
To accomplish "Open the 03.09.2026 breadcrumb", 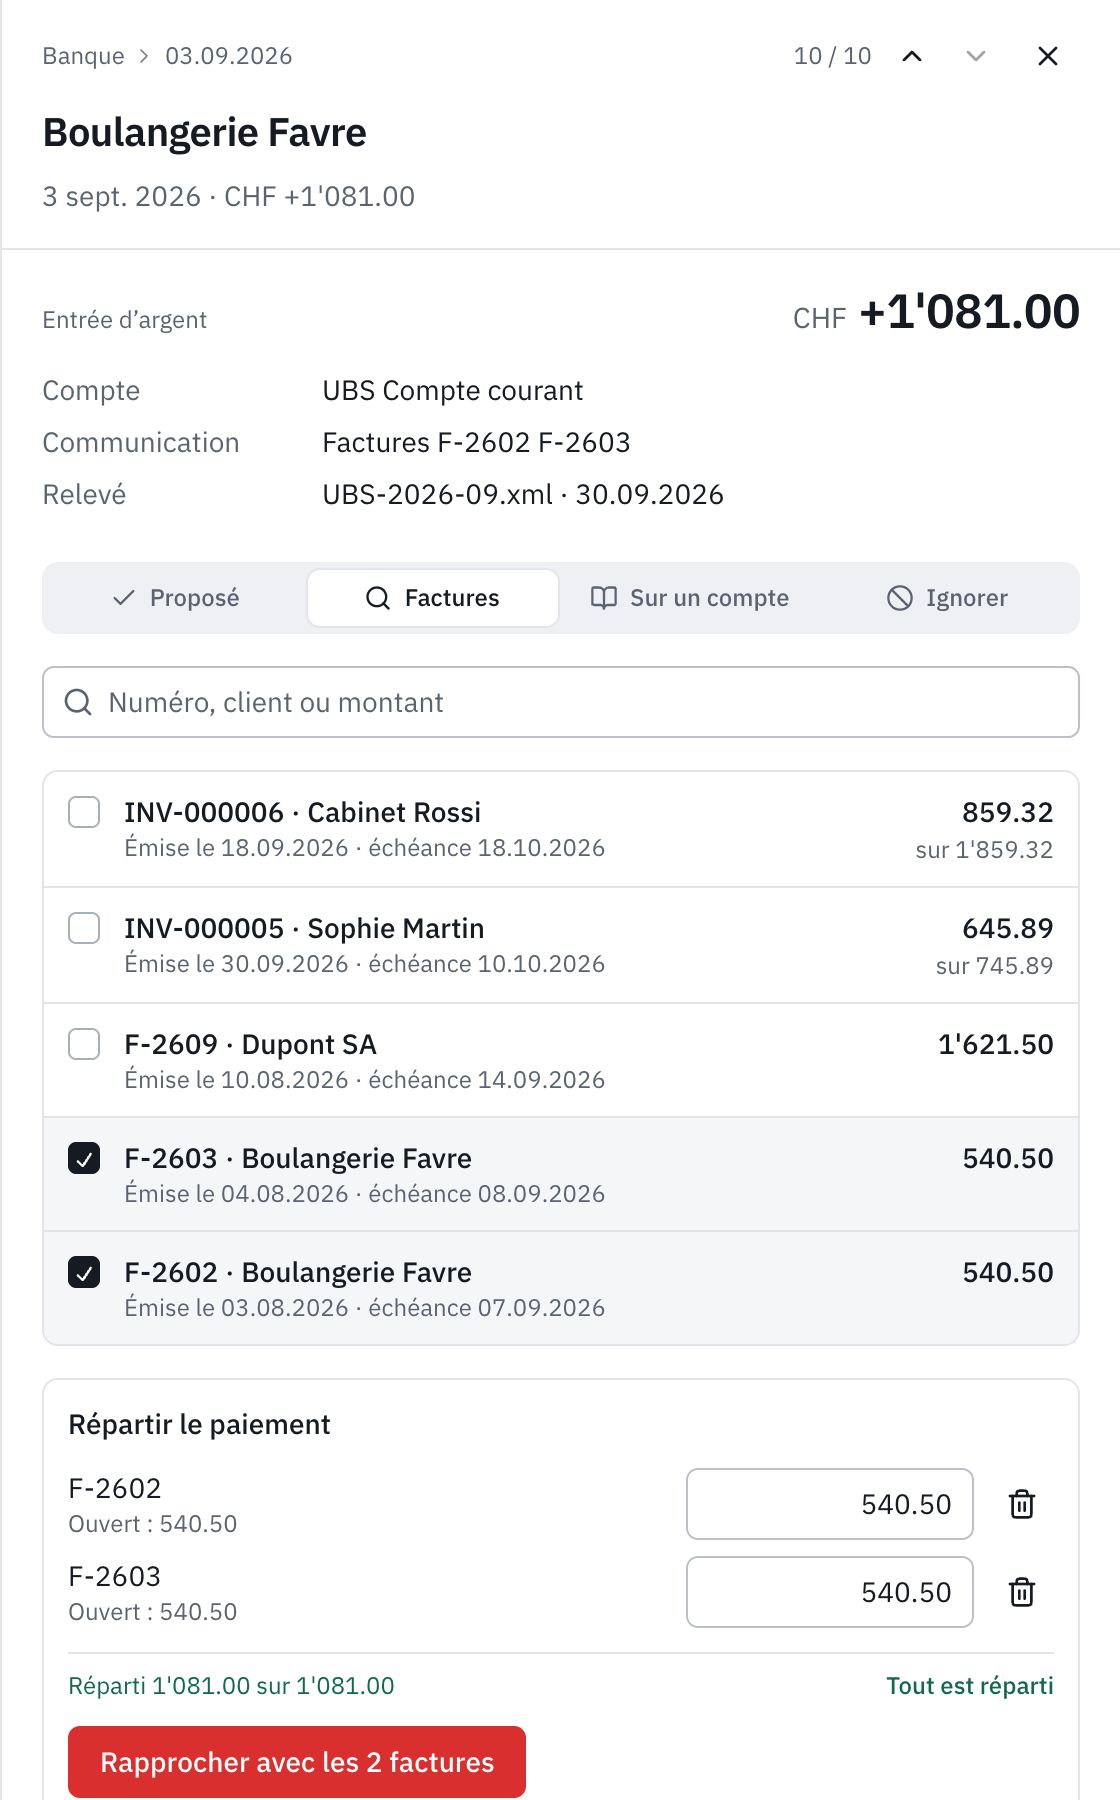I will 229,56.
